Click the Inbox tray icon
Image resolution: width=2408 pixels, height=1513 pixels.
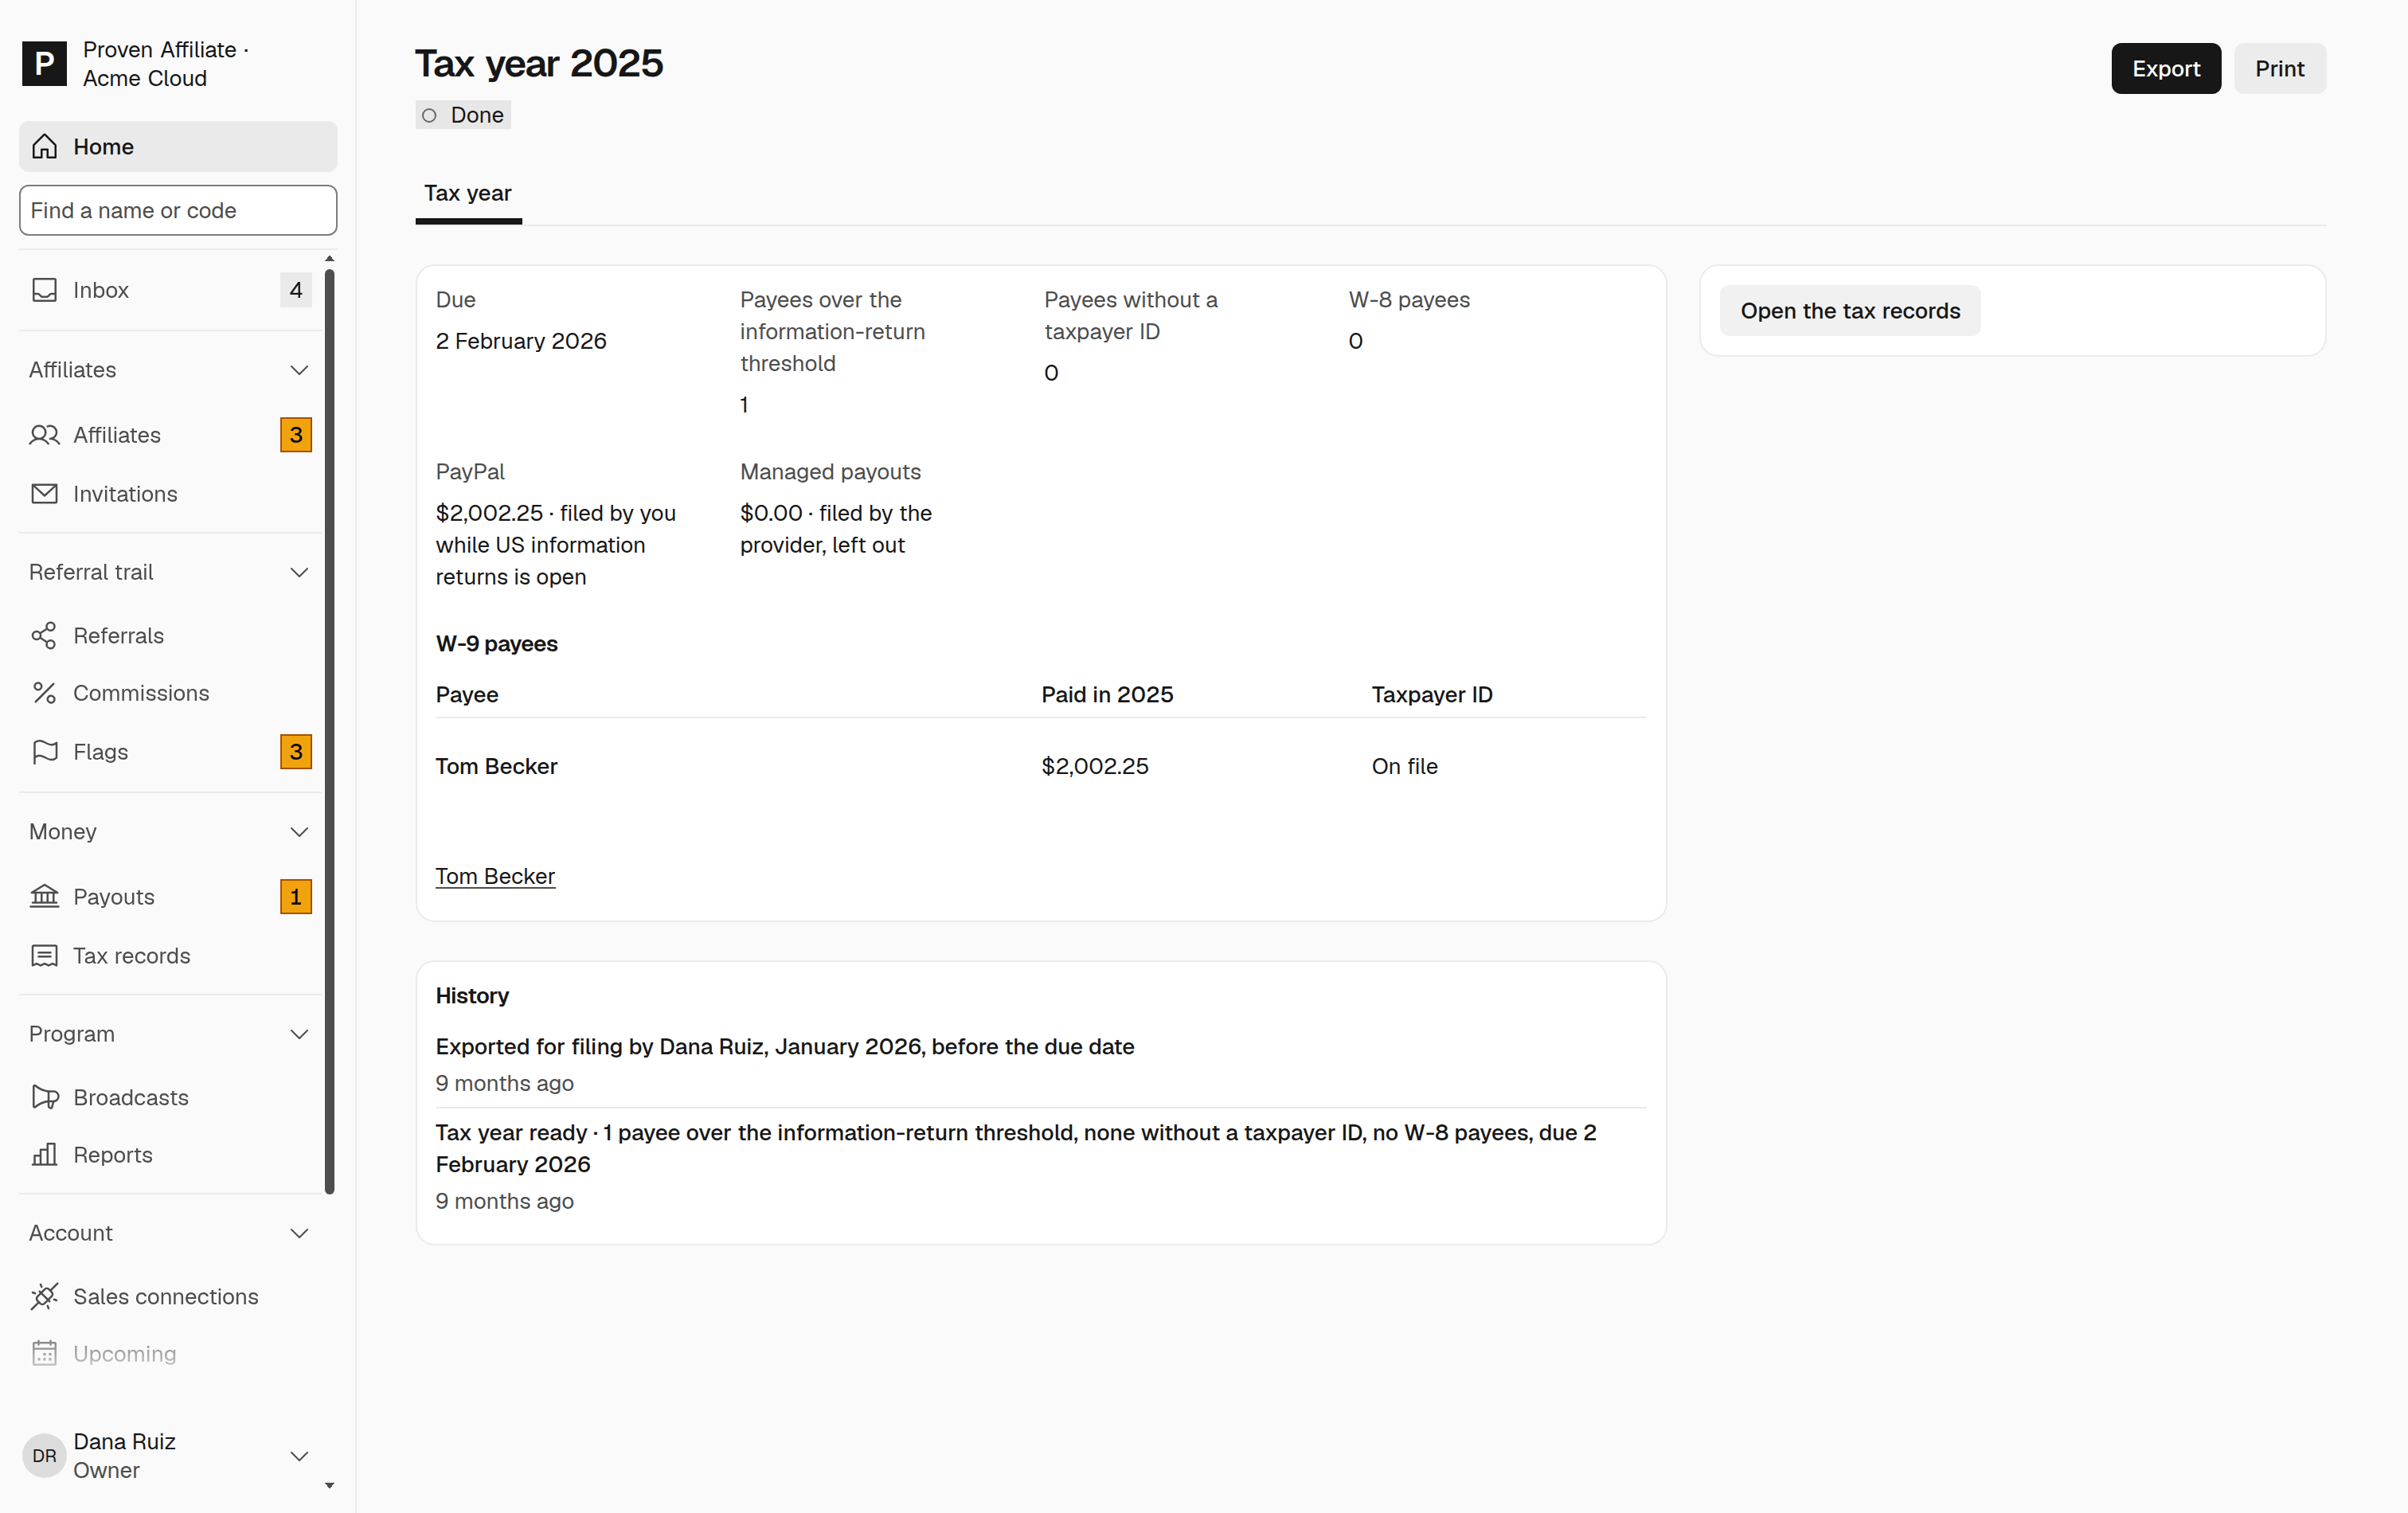[x=44, y=290]
